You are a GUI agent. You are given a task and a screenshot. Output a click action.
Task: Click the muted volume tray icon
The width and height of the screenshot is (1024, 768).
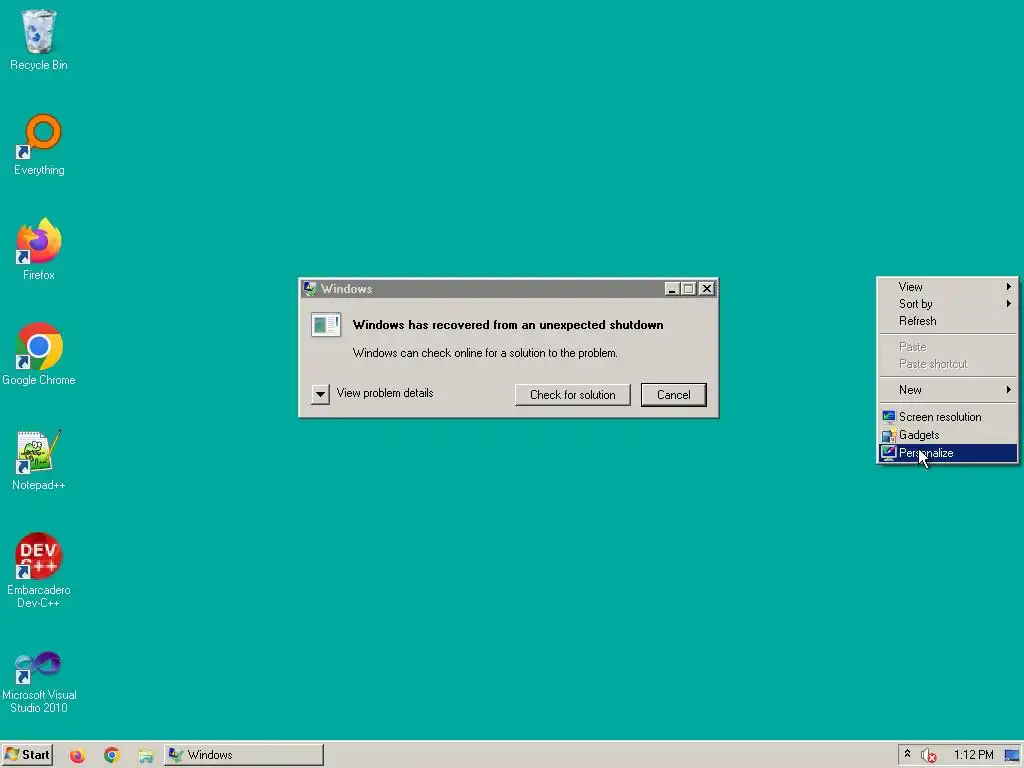929,755
